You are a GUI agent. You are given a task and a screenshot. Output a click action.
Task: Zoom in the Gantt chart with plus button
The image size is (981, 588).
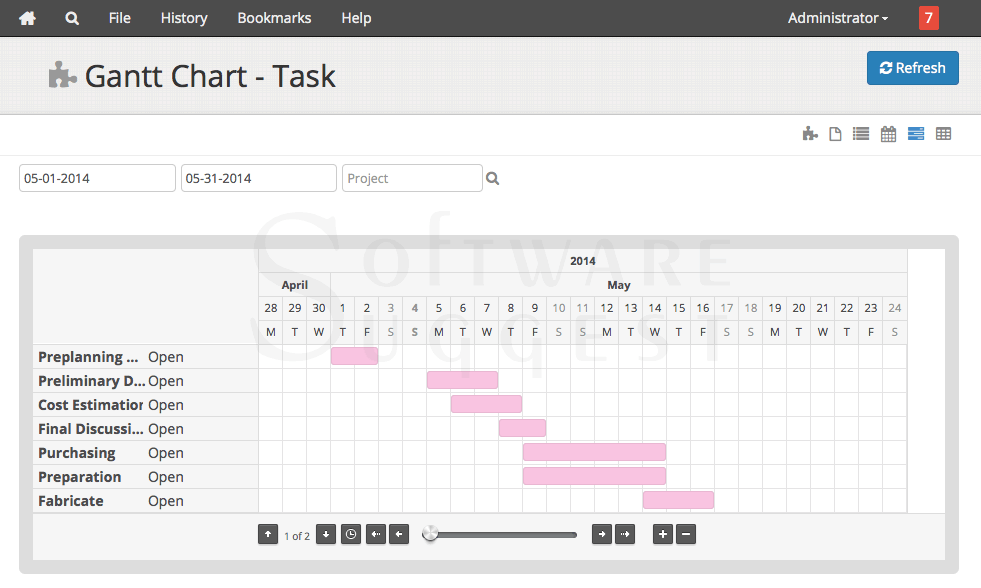click(662, 535)
